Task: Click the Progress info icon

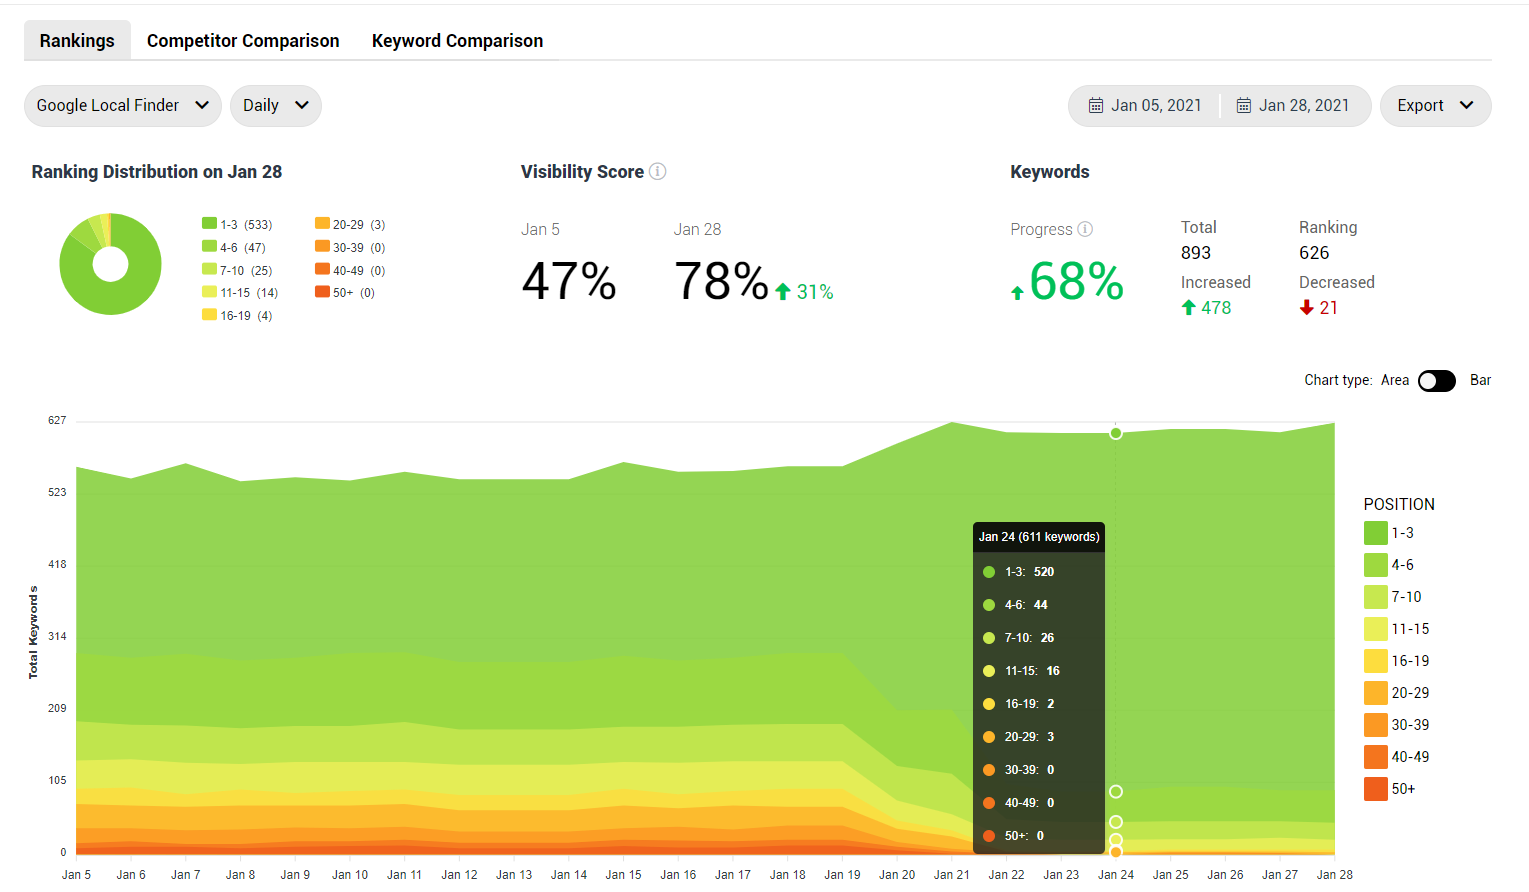Action: tap(1085, 229)
